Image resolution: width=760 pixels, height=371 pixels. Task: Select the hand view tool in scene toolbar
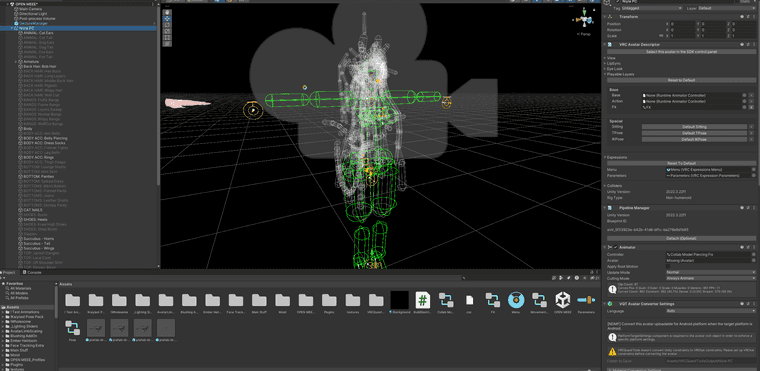tap(167, 12)
